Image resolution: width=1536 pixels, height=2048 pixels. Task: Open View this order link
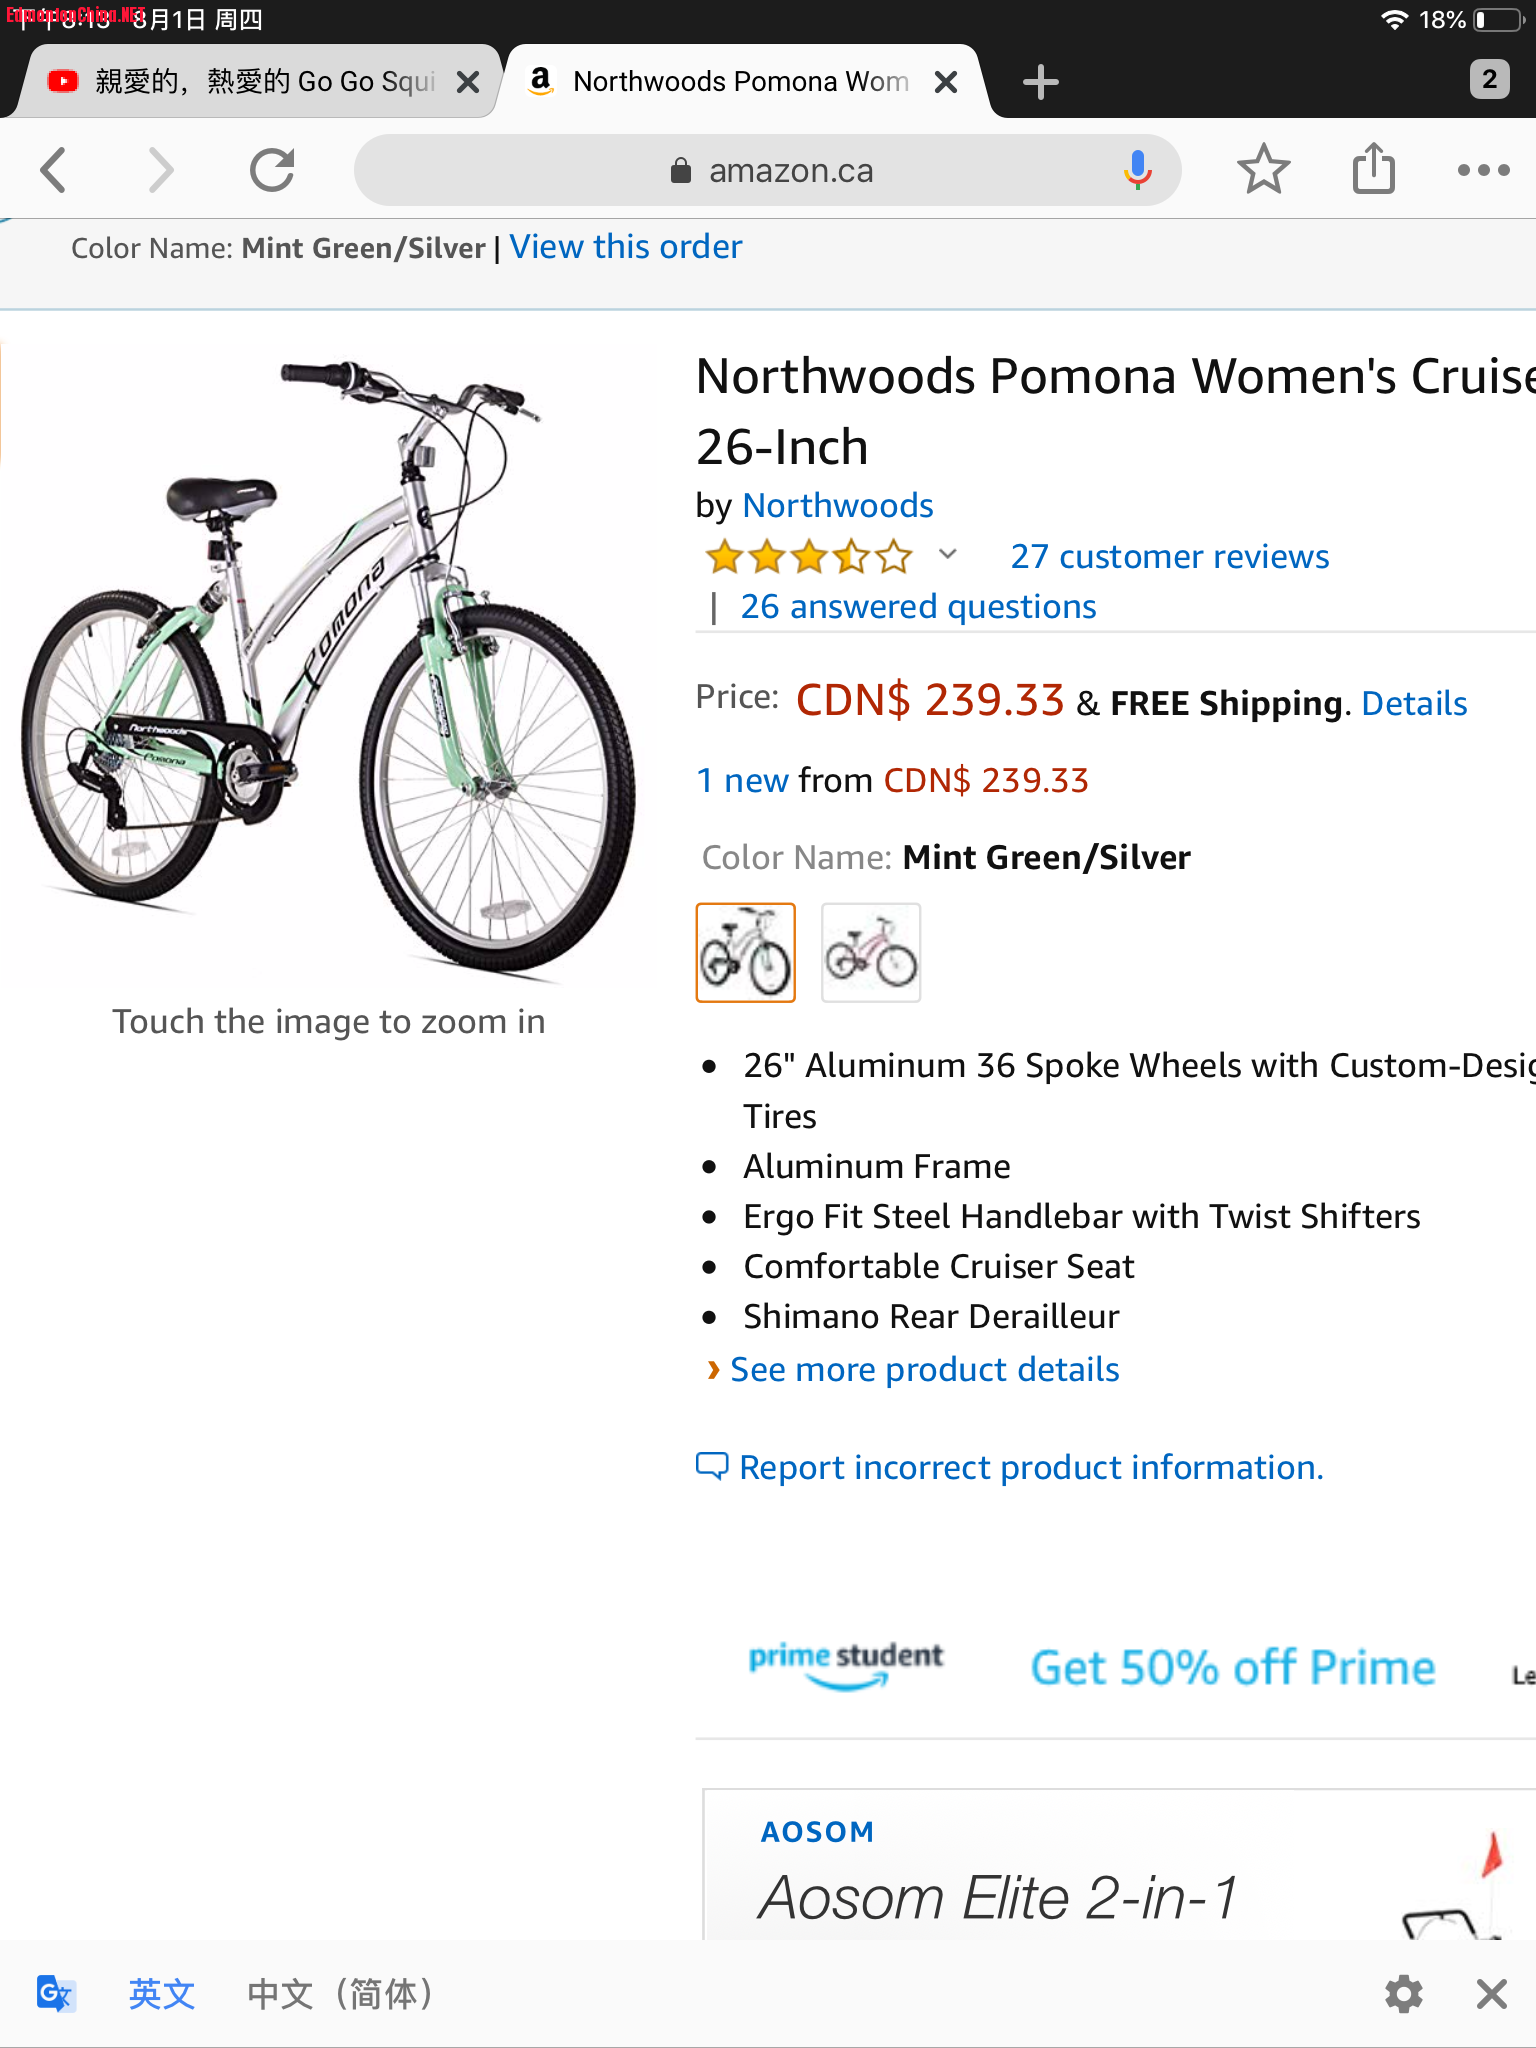coord(626,247)
